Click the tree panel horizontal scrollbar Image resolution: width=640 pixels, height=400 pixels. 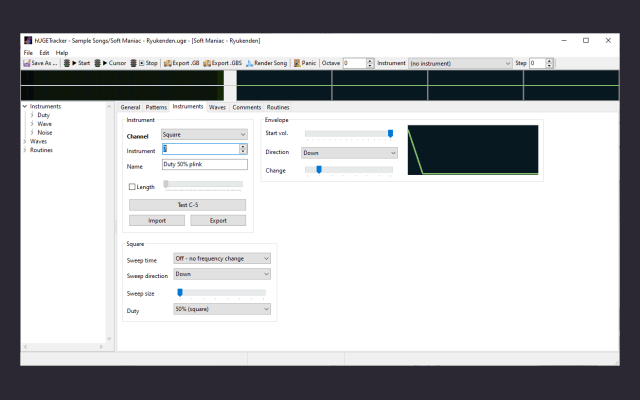(63, 347)
